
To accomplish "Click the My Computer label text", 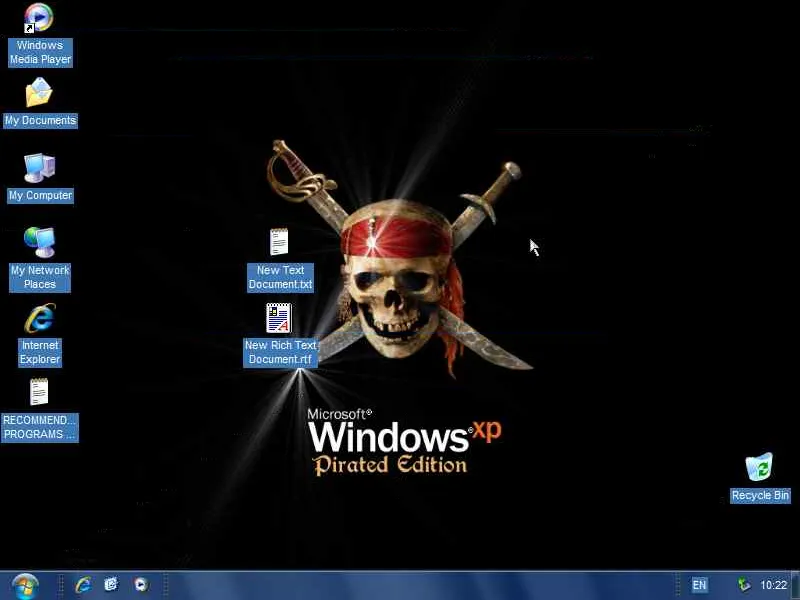I will coord(40,195).
